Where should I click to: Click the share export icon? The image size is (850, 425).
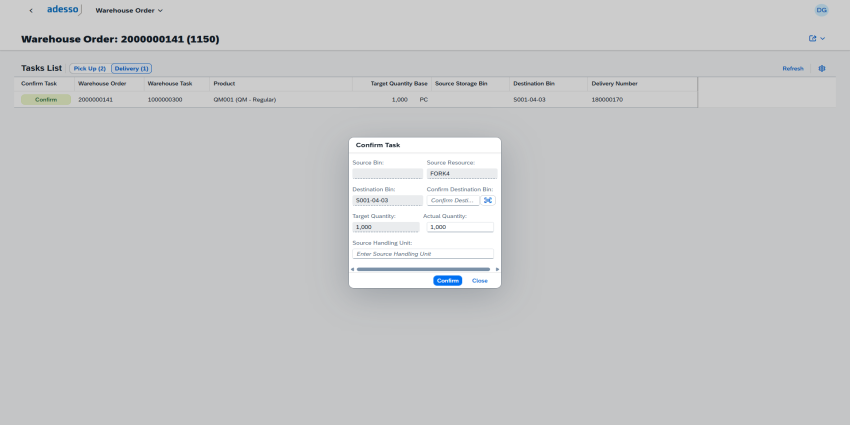(813, 39)
